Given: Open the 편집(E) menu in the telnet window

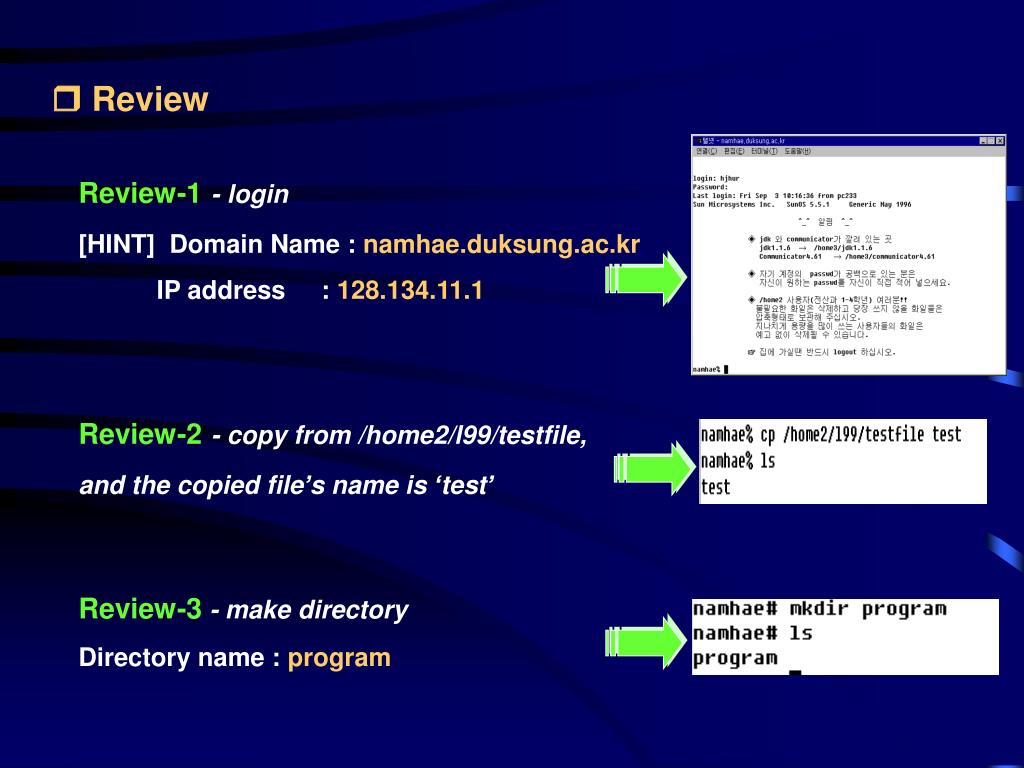Looking at the screenshot, I should 733,152.
